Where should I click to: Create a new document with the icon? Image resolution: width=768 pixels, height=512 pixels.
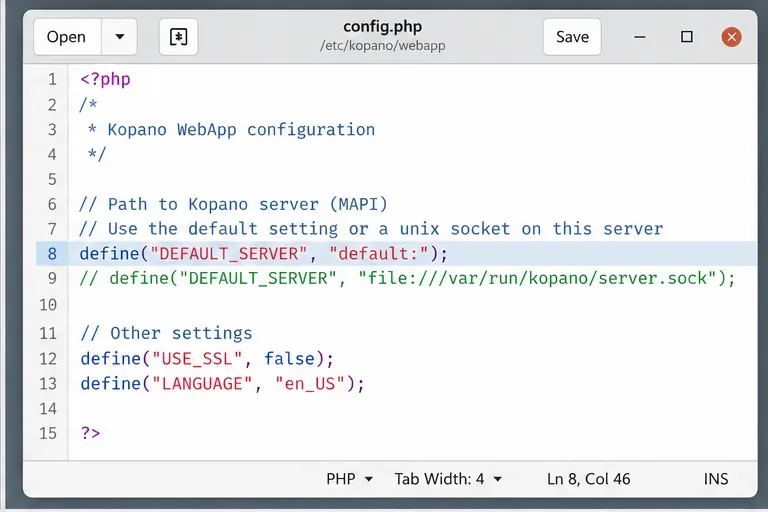click(178, 37)
